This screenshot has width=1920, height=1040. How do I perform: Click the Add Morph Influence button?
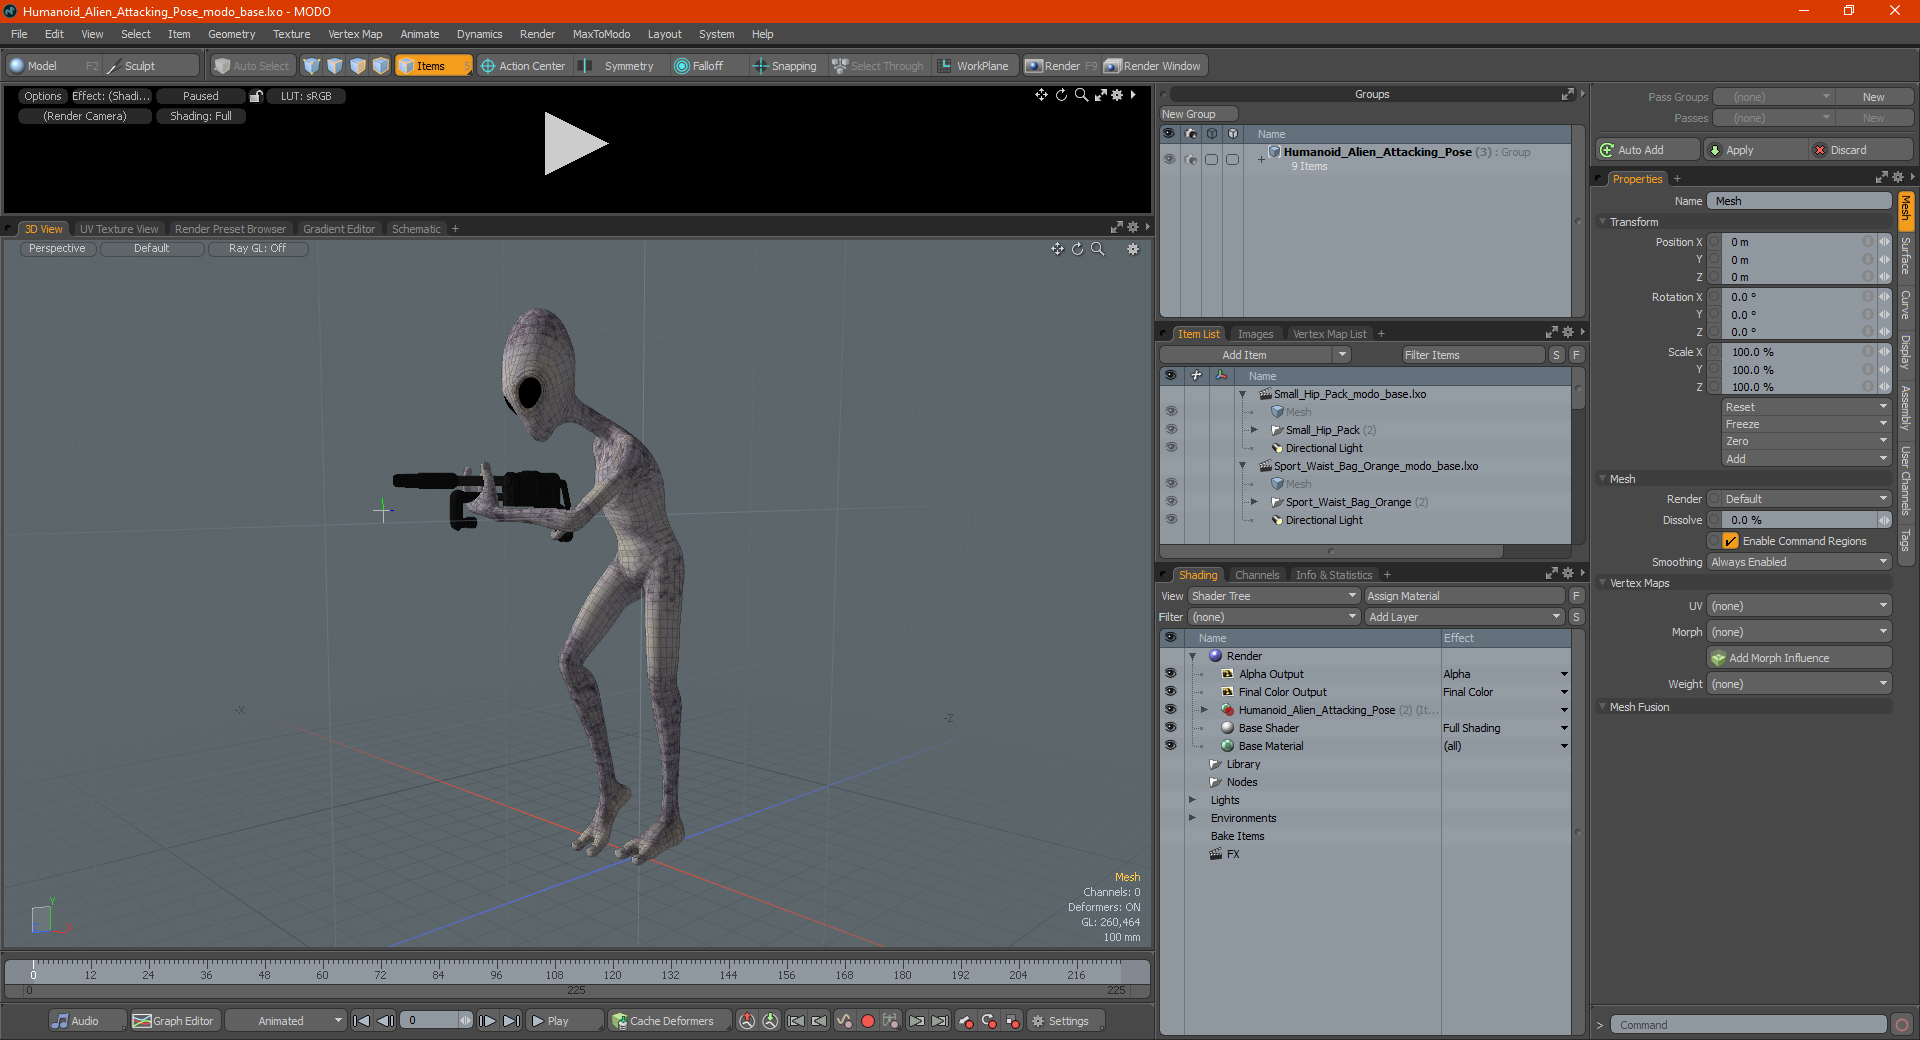coord(1799,658)
